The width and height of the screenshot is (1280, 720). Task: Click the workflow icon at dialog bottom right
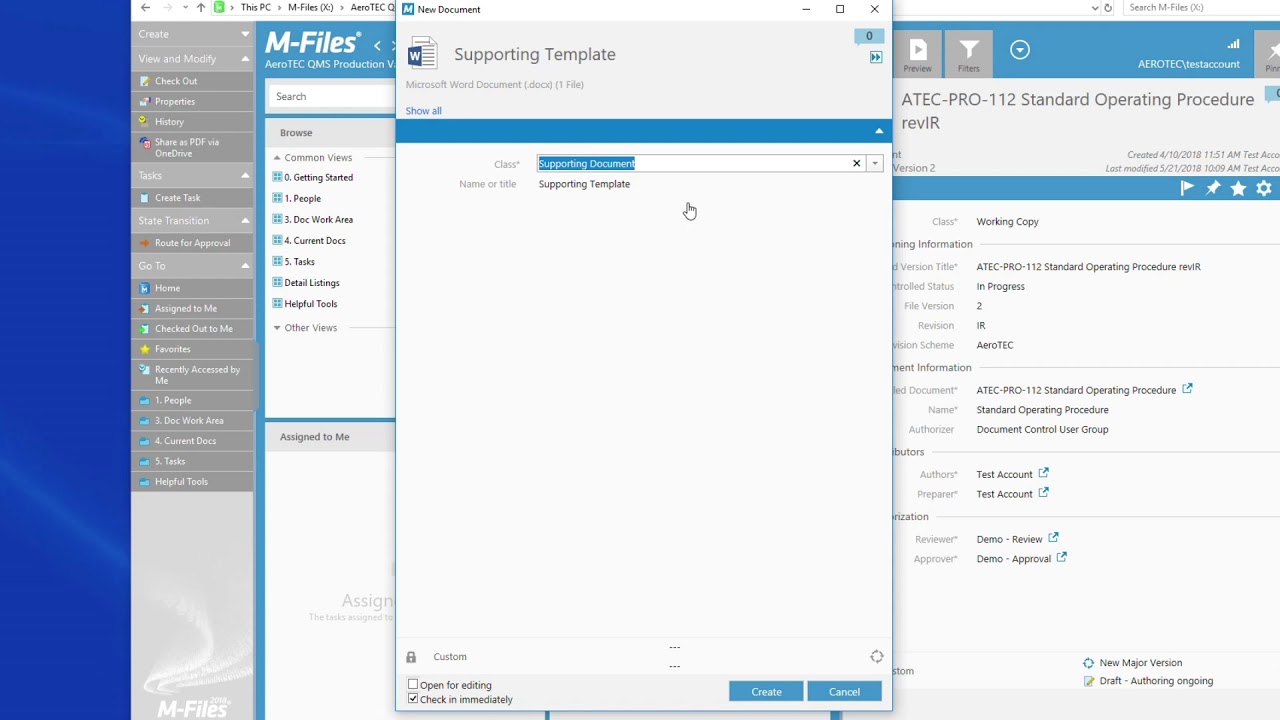(877, 657)
